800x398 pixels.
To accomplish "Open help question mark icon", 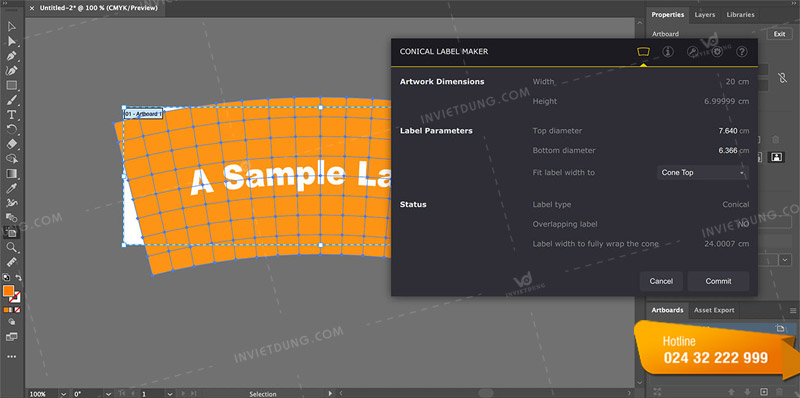I will (x=742, y=52).
